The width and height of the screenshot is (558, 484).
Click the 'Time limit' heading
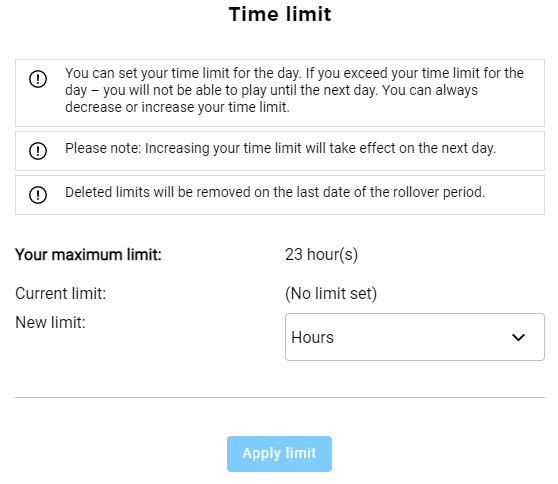[280, 14]
